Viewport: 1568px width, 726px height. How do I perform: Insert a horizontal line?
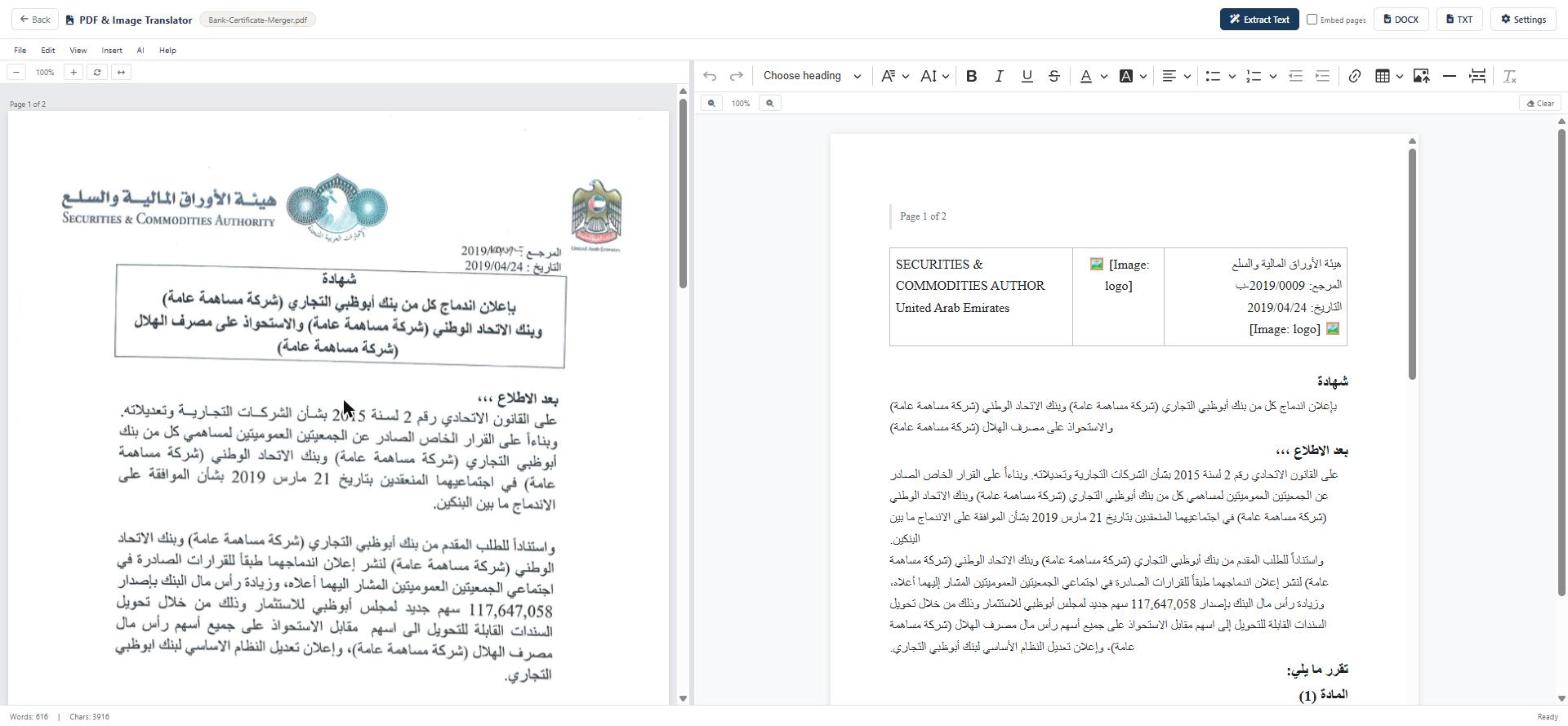click(x=1449, y=76)
